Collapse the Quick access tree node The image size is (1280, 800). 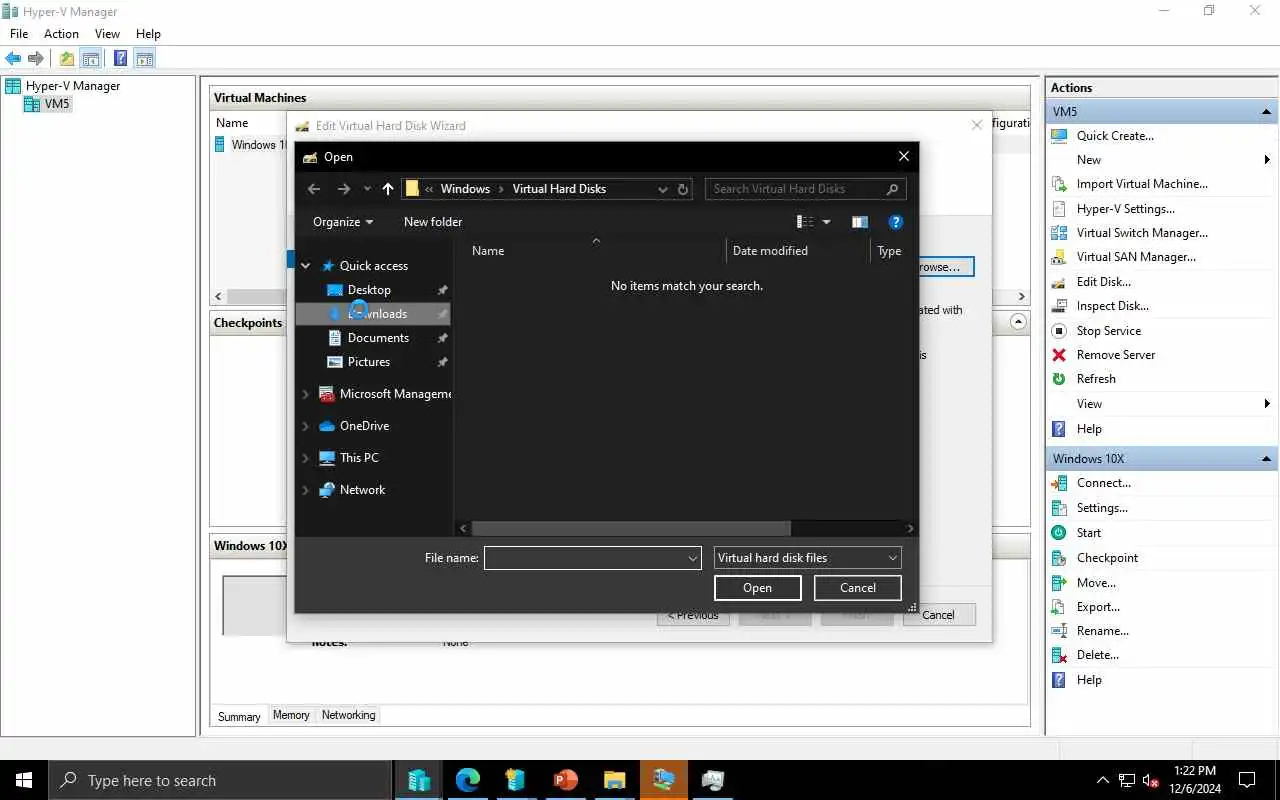306,266
